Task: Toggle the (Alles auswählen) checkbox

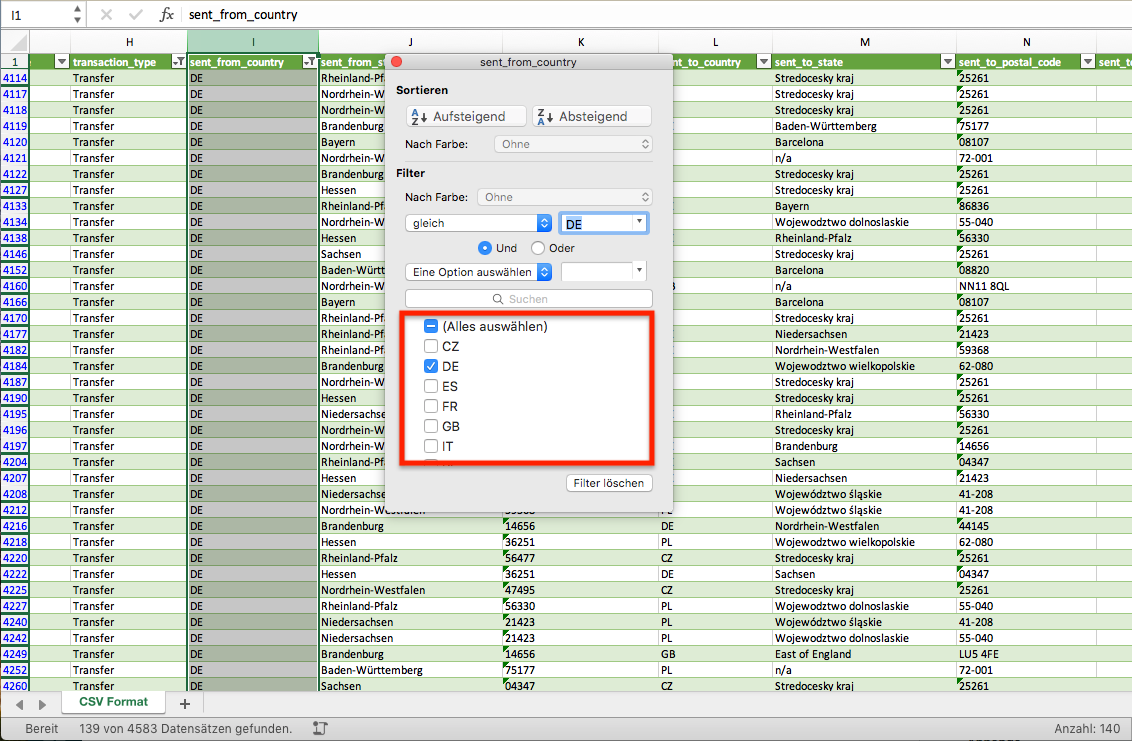Action: point(431,326)
